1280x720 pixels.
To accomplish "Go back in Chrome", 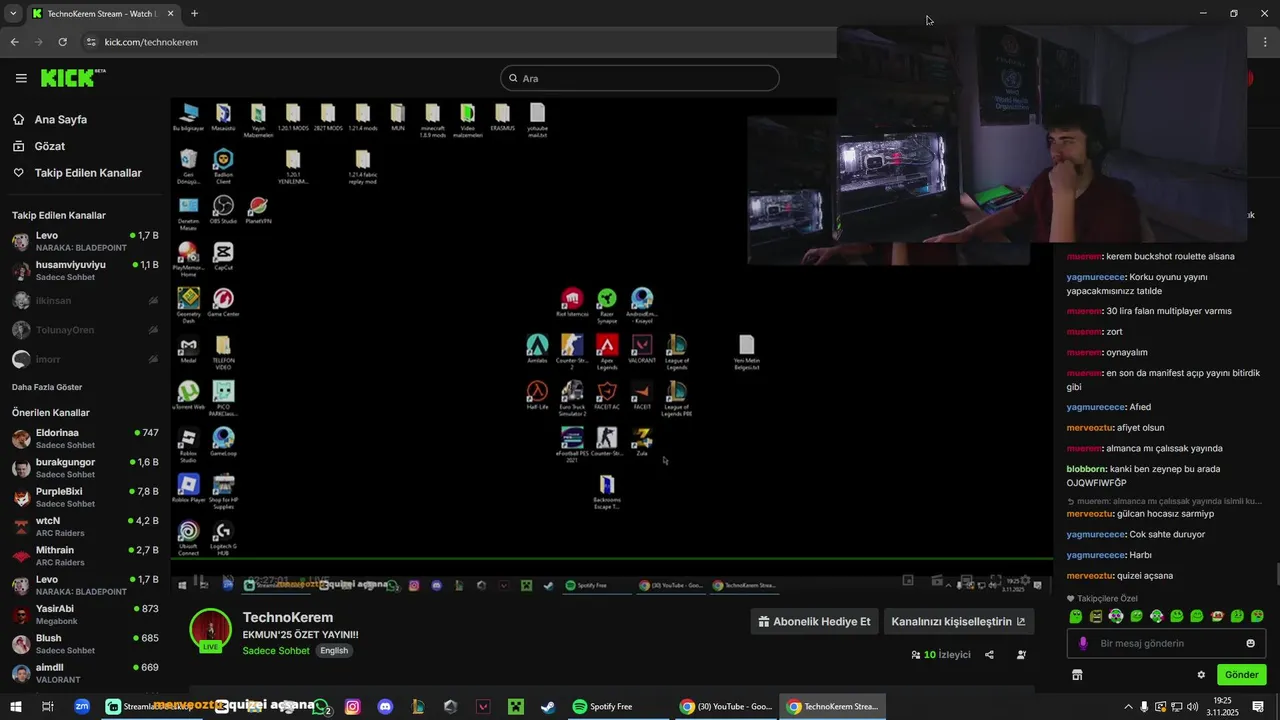I will coord(14,42).
